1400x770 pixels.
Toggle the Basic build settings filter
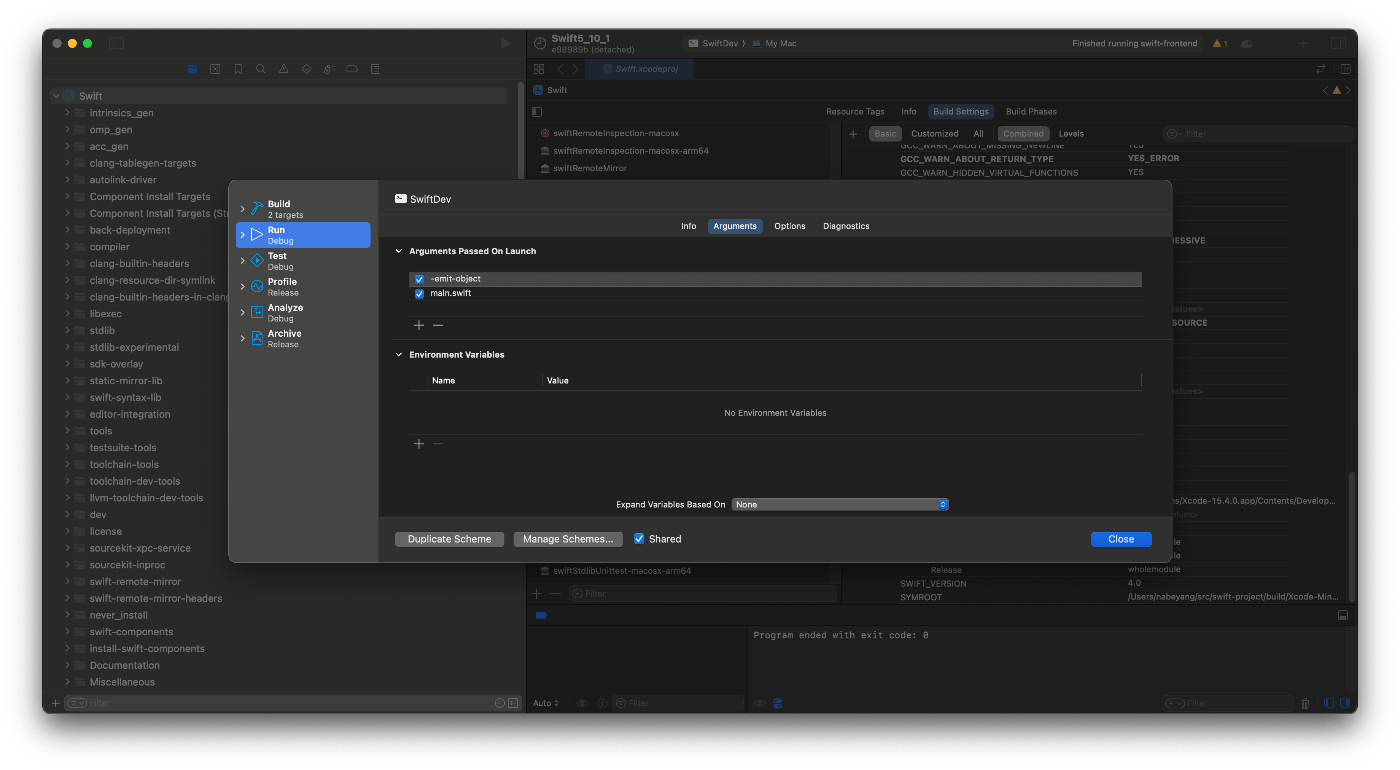pyautogui.click(x=885, y=134)
